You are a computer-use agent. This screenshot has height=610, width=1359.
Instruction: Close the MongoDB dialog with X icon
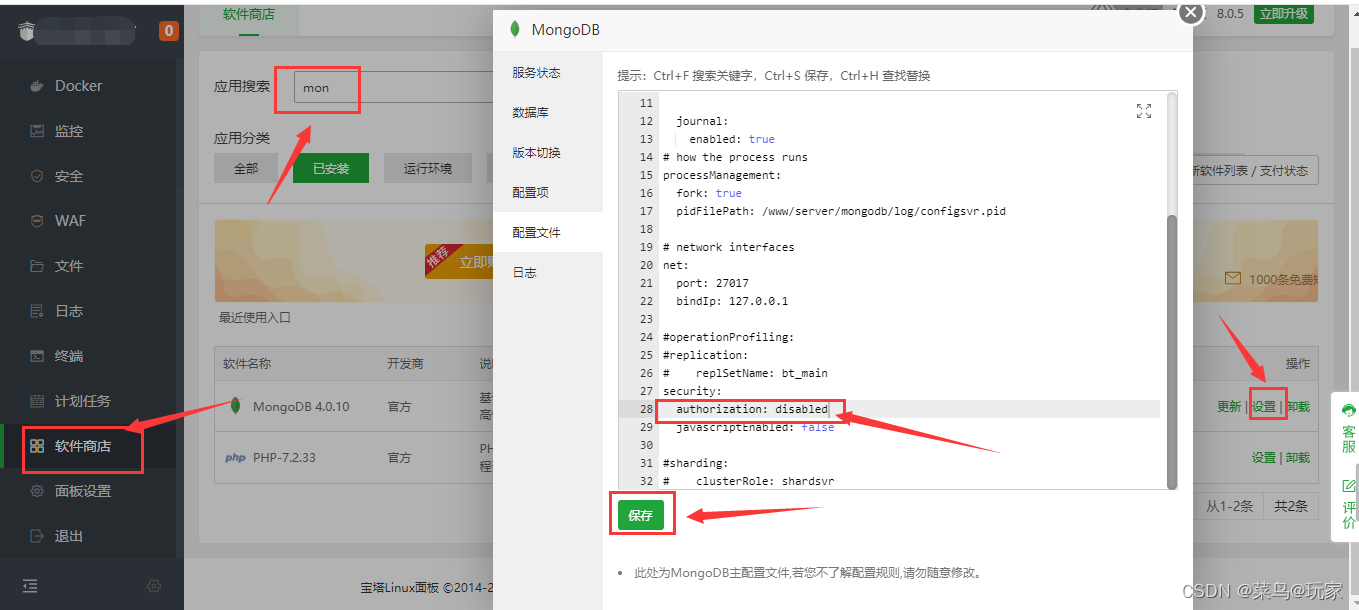pyautogui.click(x=1189, y=12)
